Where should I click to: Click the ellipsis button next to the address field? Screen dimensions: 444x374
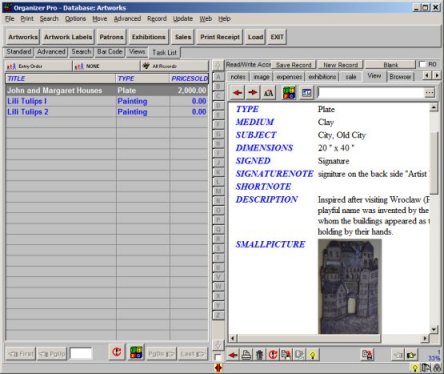pos(430,93)
